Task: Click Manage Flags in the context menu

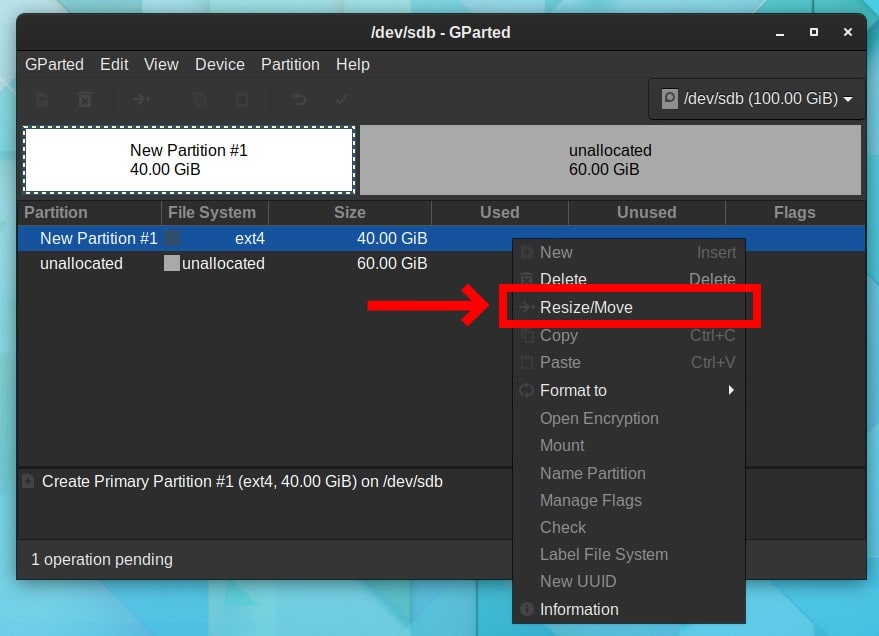Action: click(x=629, y=500)
